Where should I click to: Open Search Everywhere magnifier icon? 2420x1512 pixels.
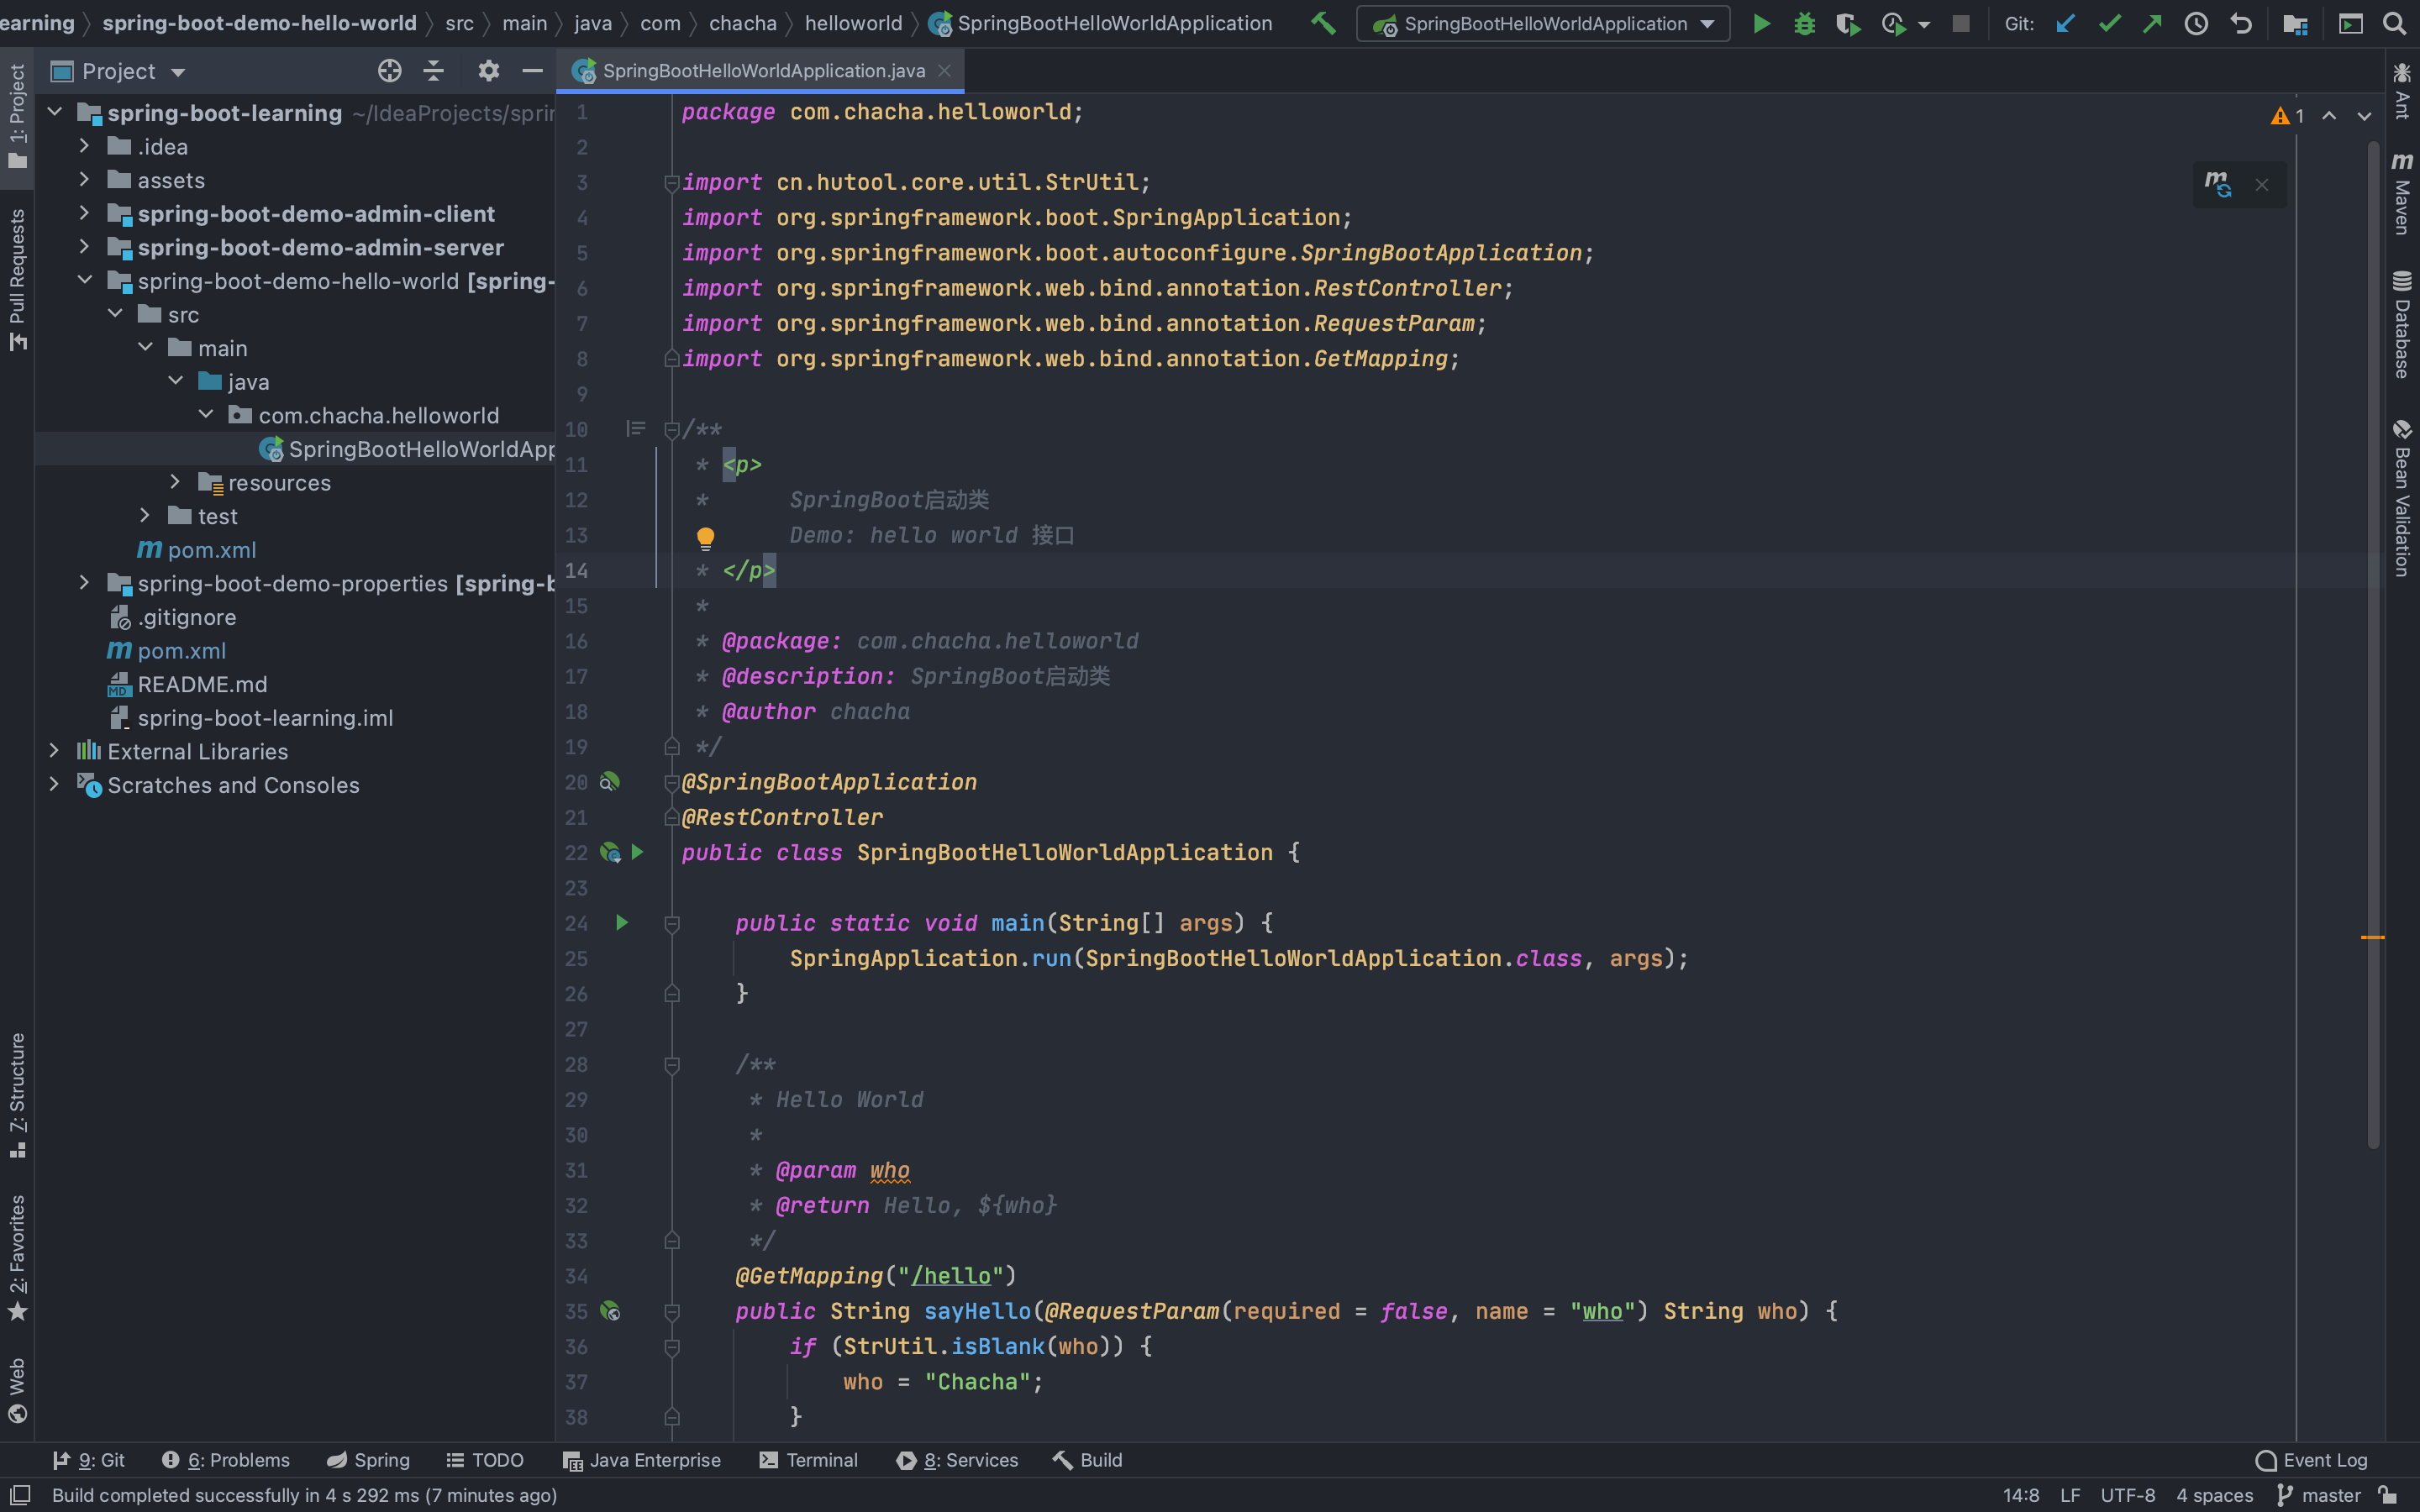[x=2394, y=24]
